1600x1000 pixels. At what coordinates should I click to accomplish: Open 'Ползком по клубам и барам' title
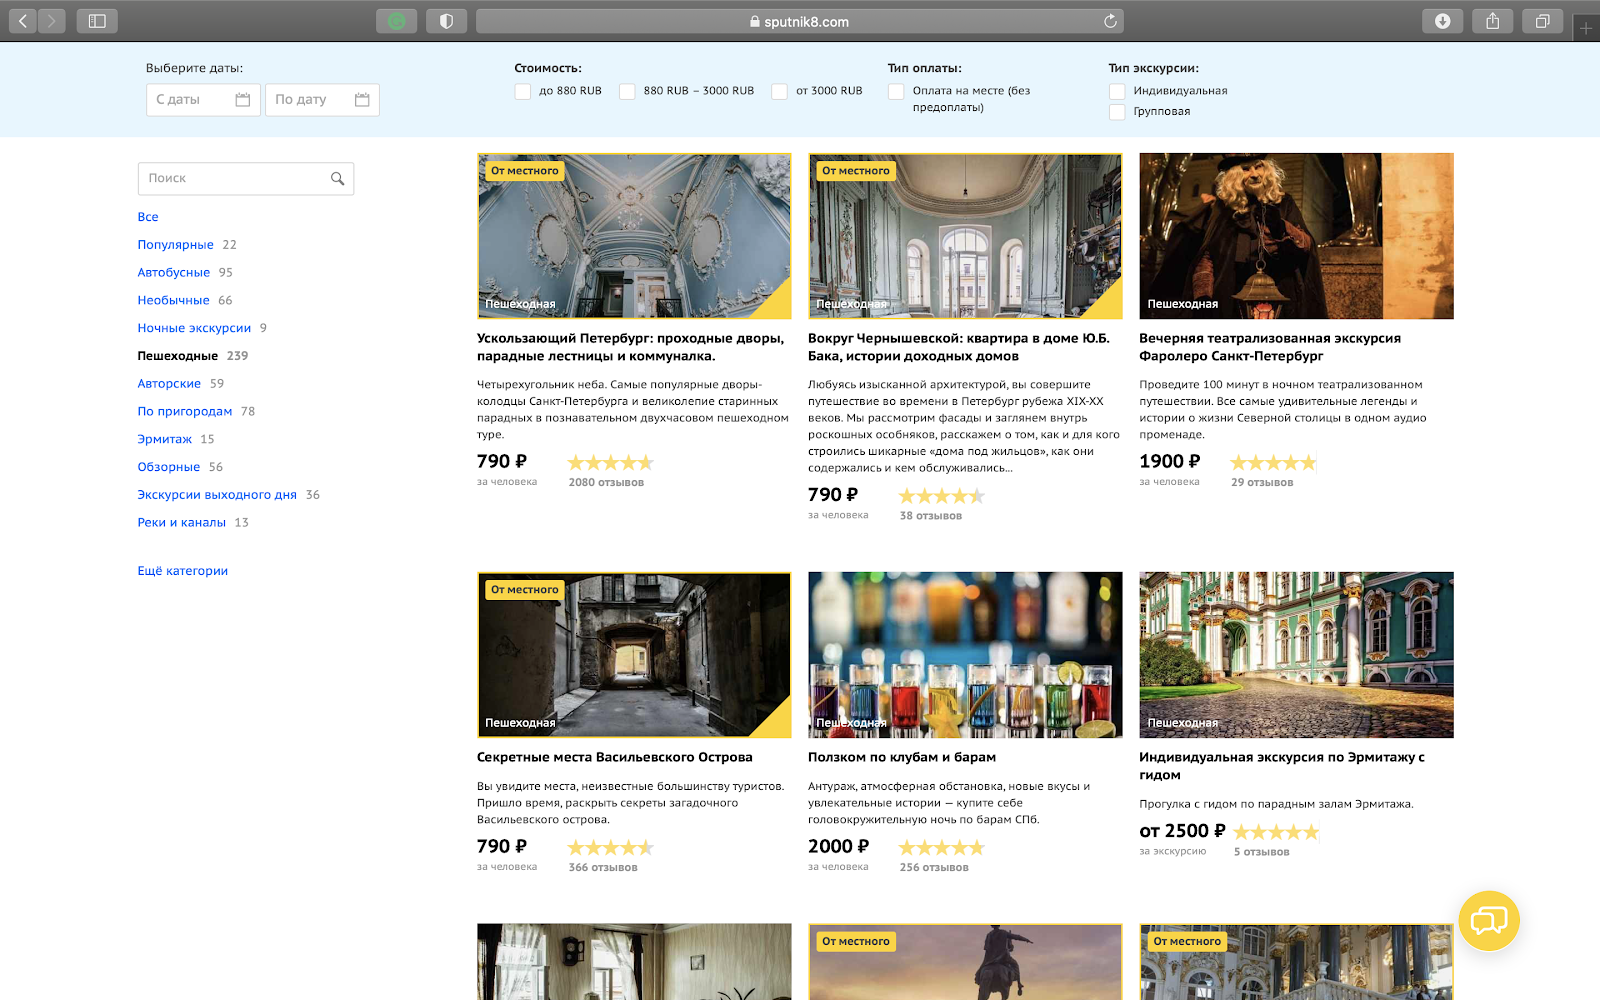pyautogui.click(x=902, y=758)
